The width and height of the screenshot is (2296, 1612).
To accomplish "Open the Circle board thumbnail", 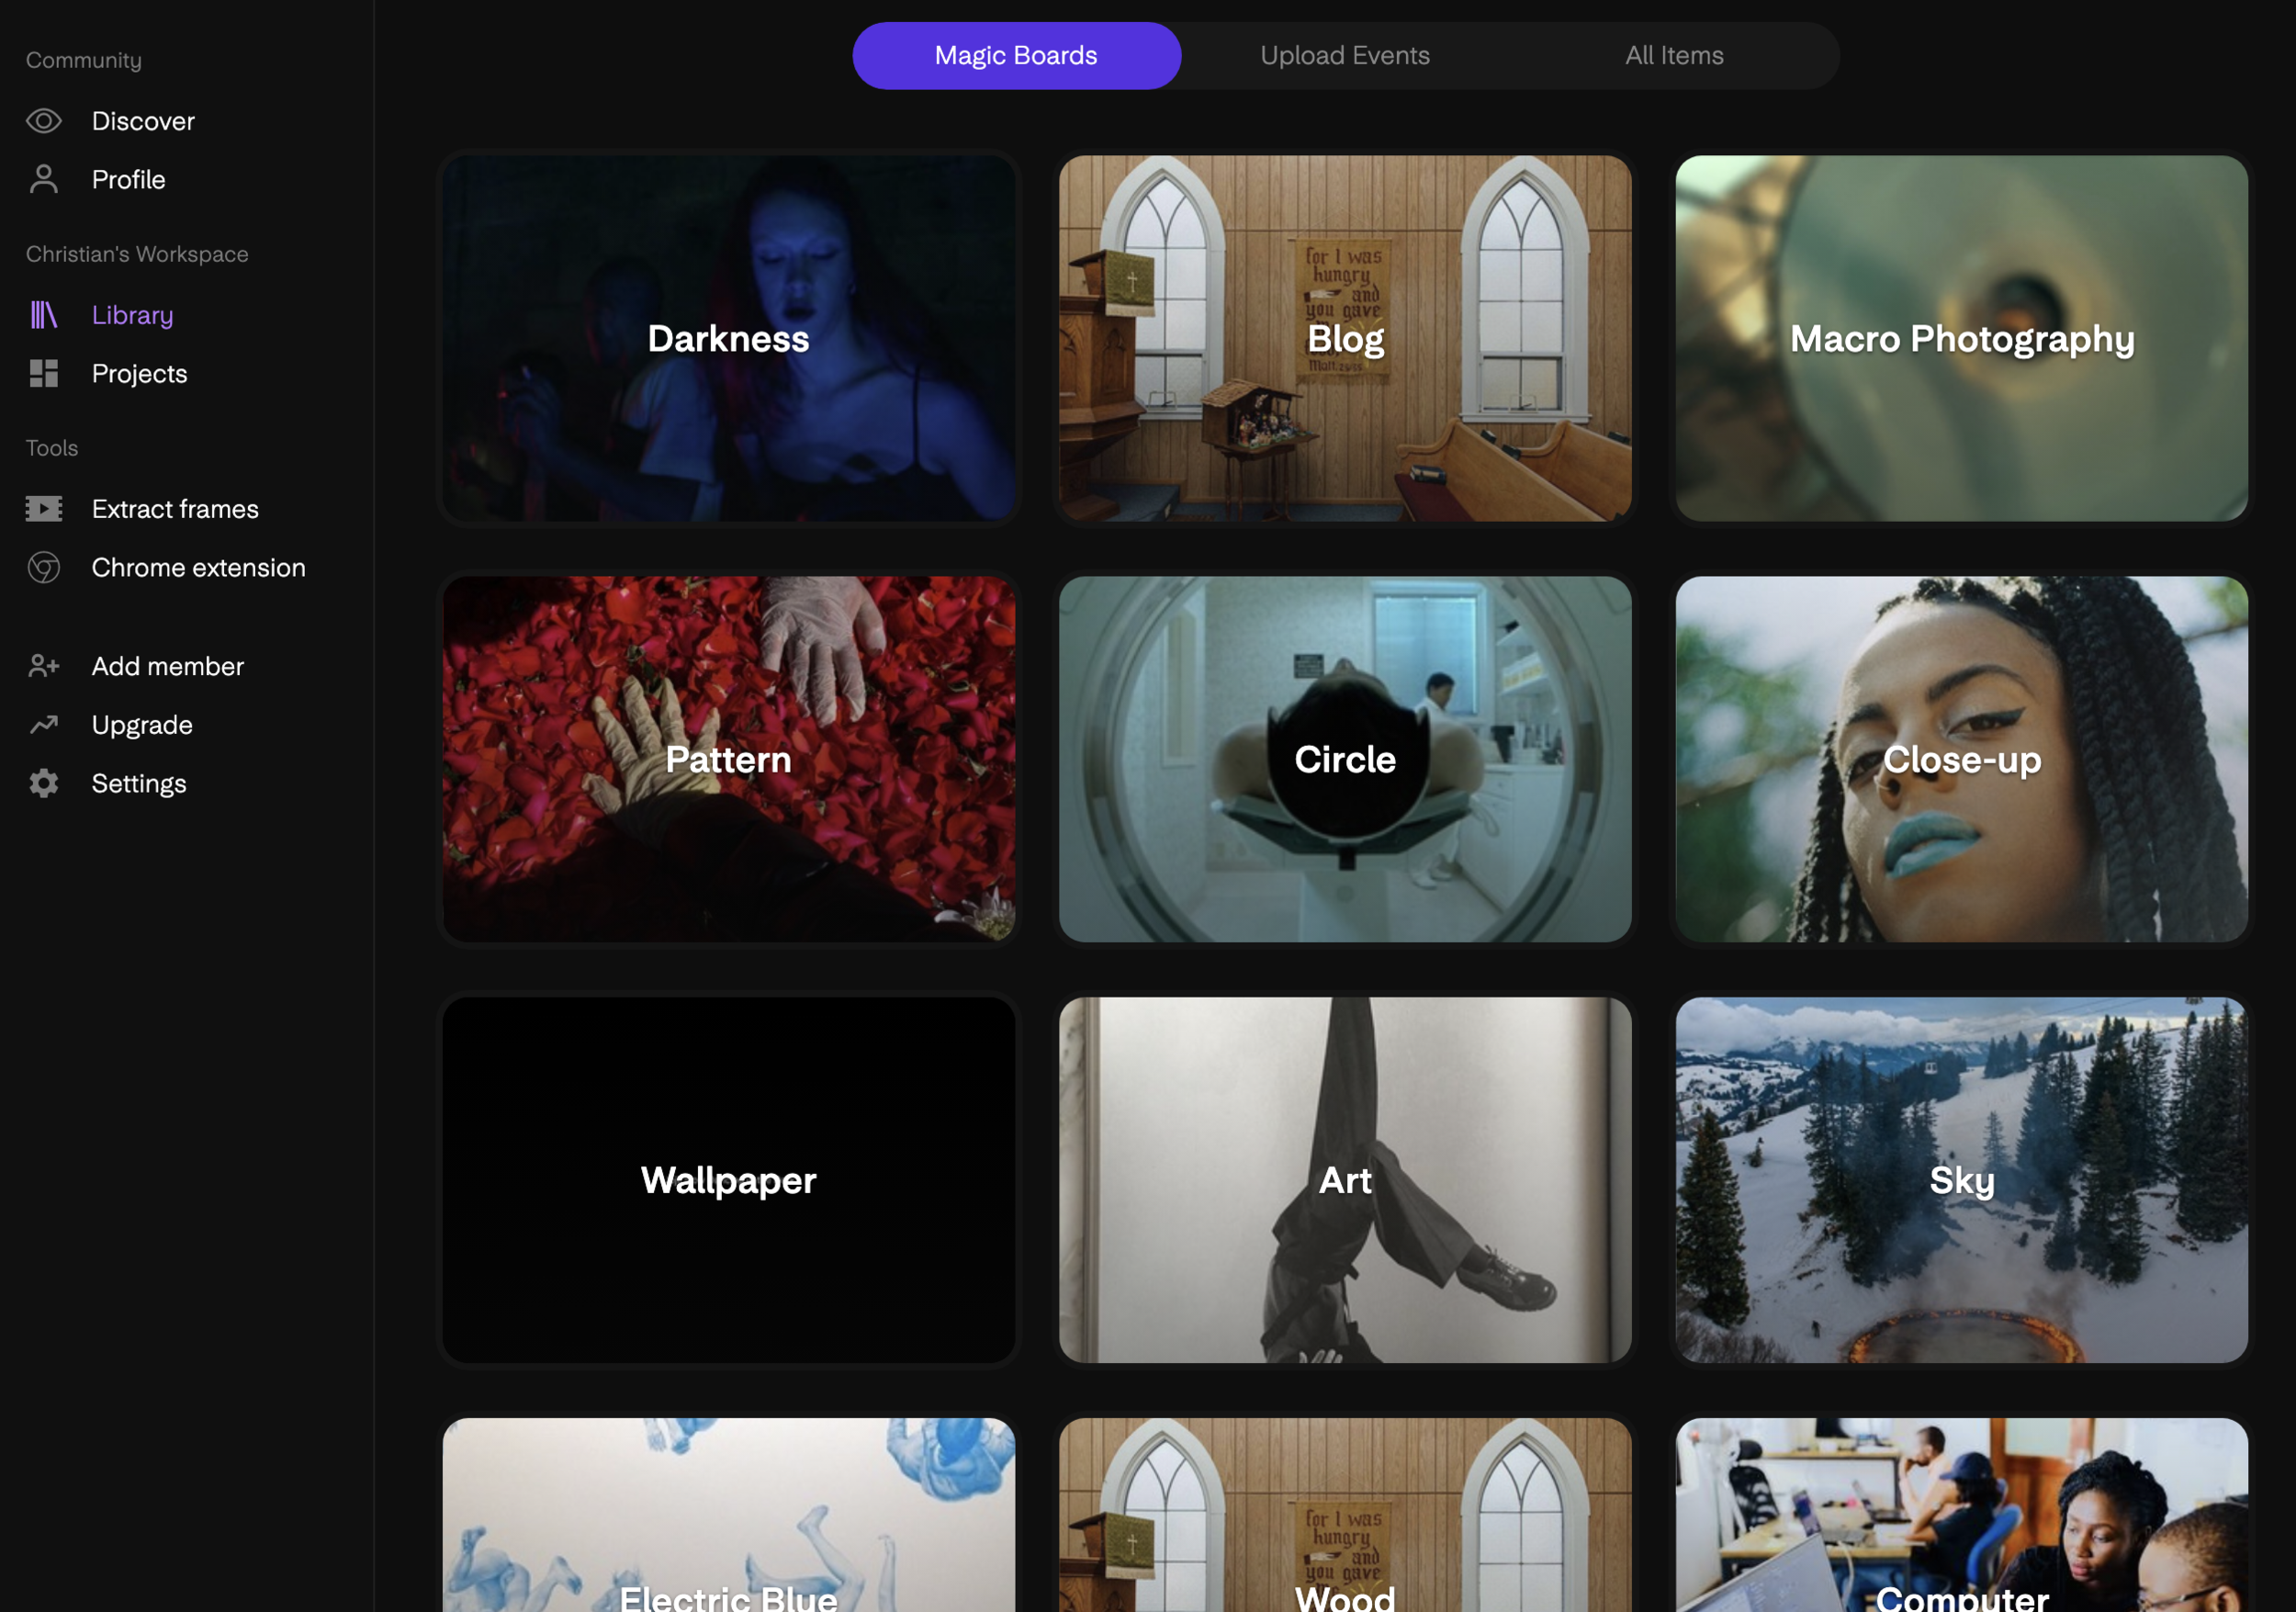I will (x=1344, y=759).
